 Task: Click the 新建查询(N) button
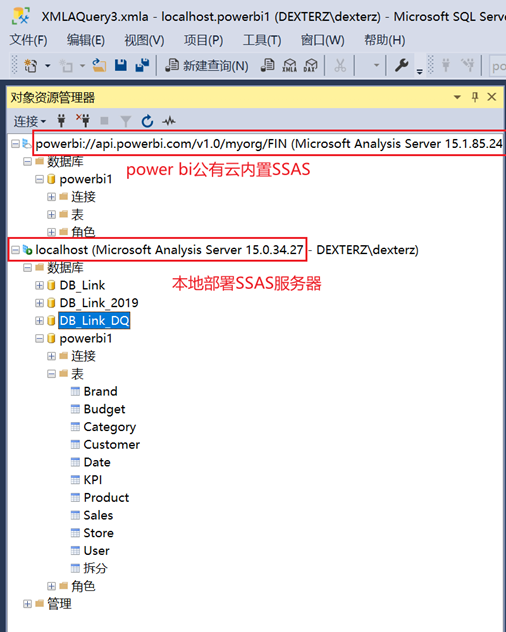[207, 65]
